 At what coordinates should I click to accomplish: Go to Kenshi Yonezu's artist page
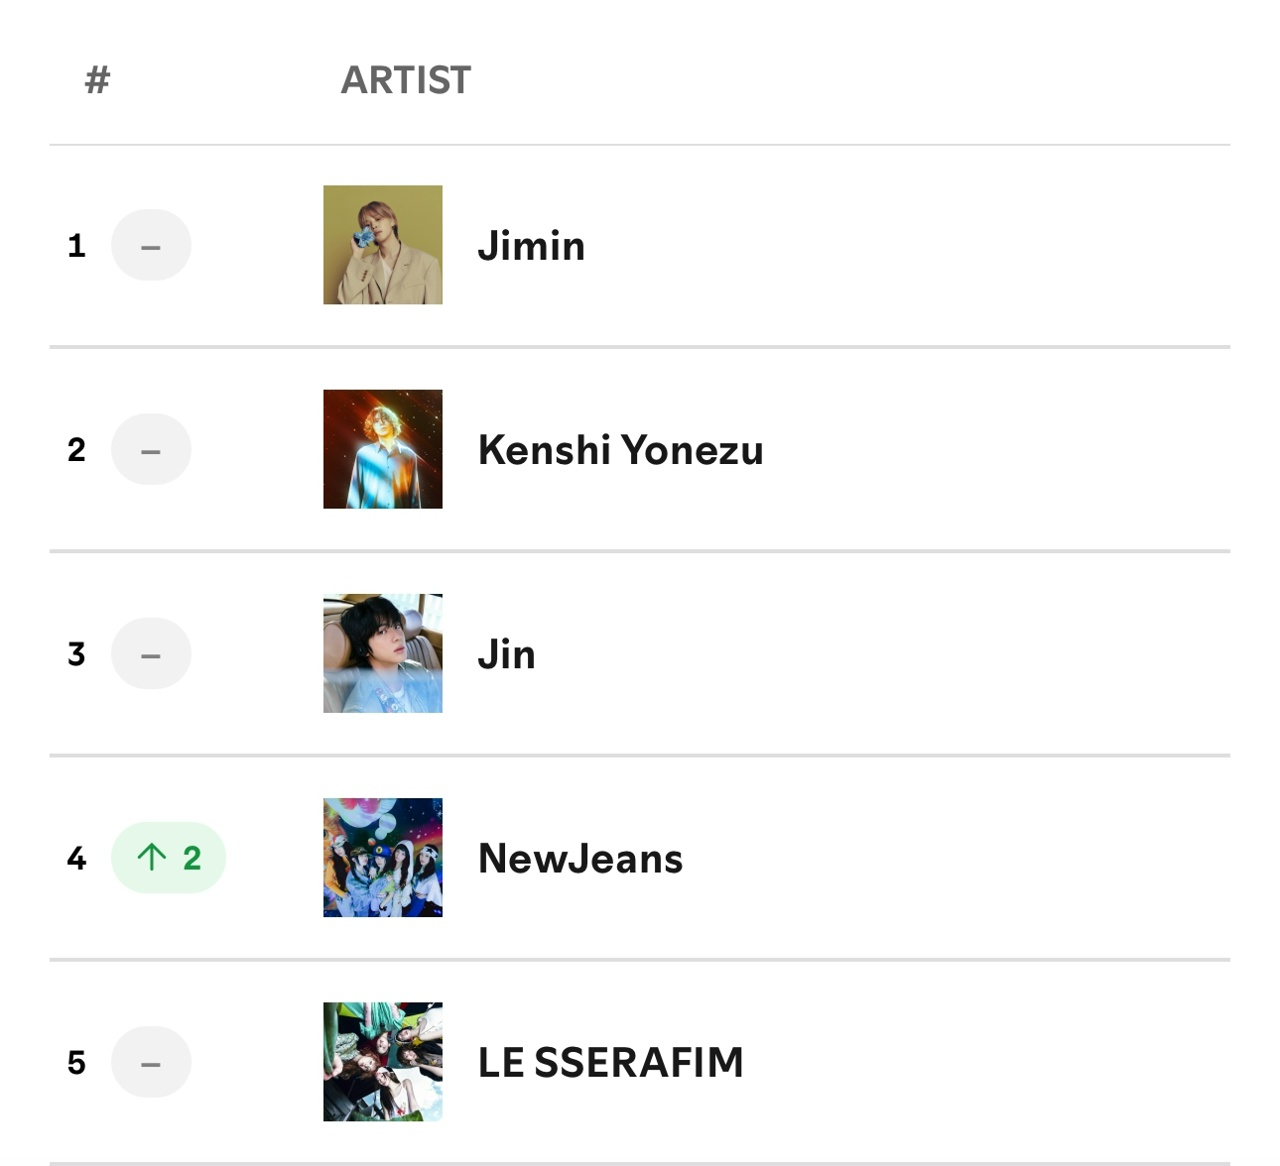coord(620,450)
